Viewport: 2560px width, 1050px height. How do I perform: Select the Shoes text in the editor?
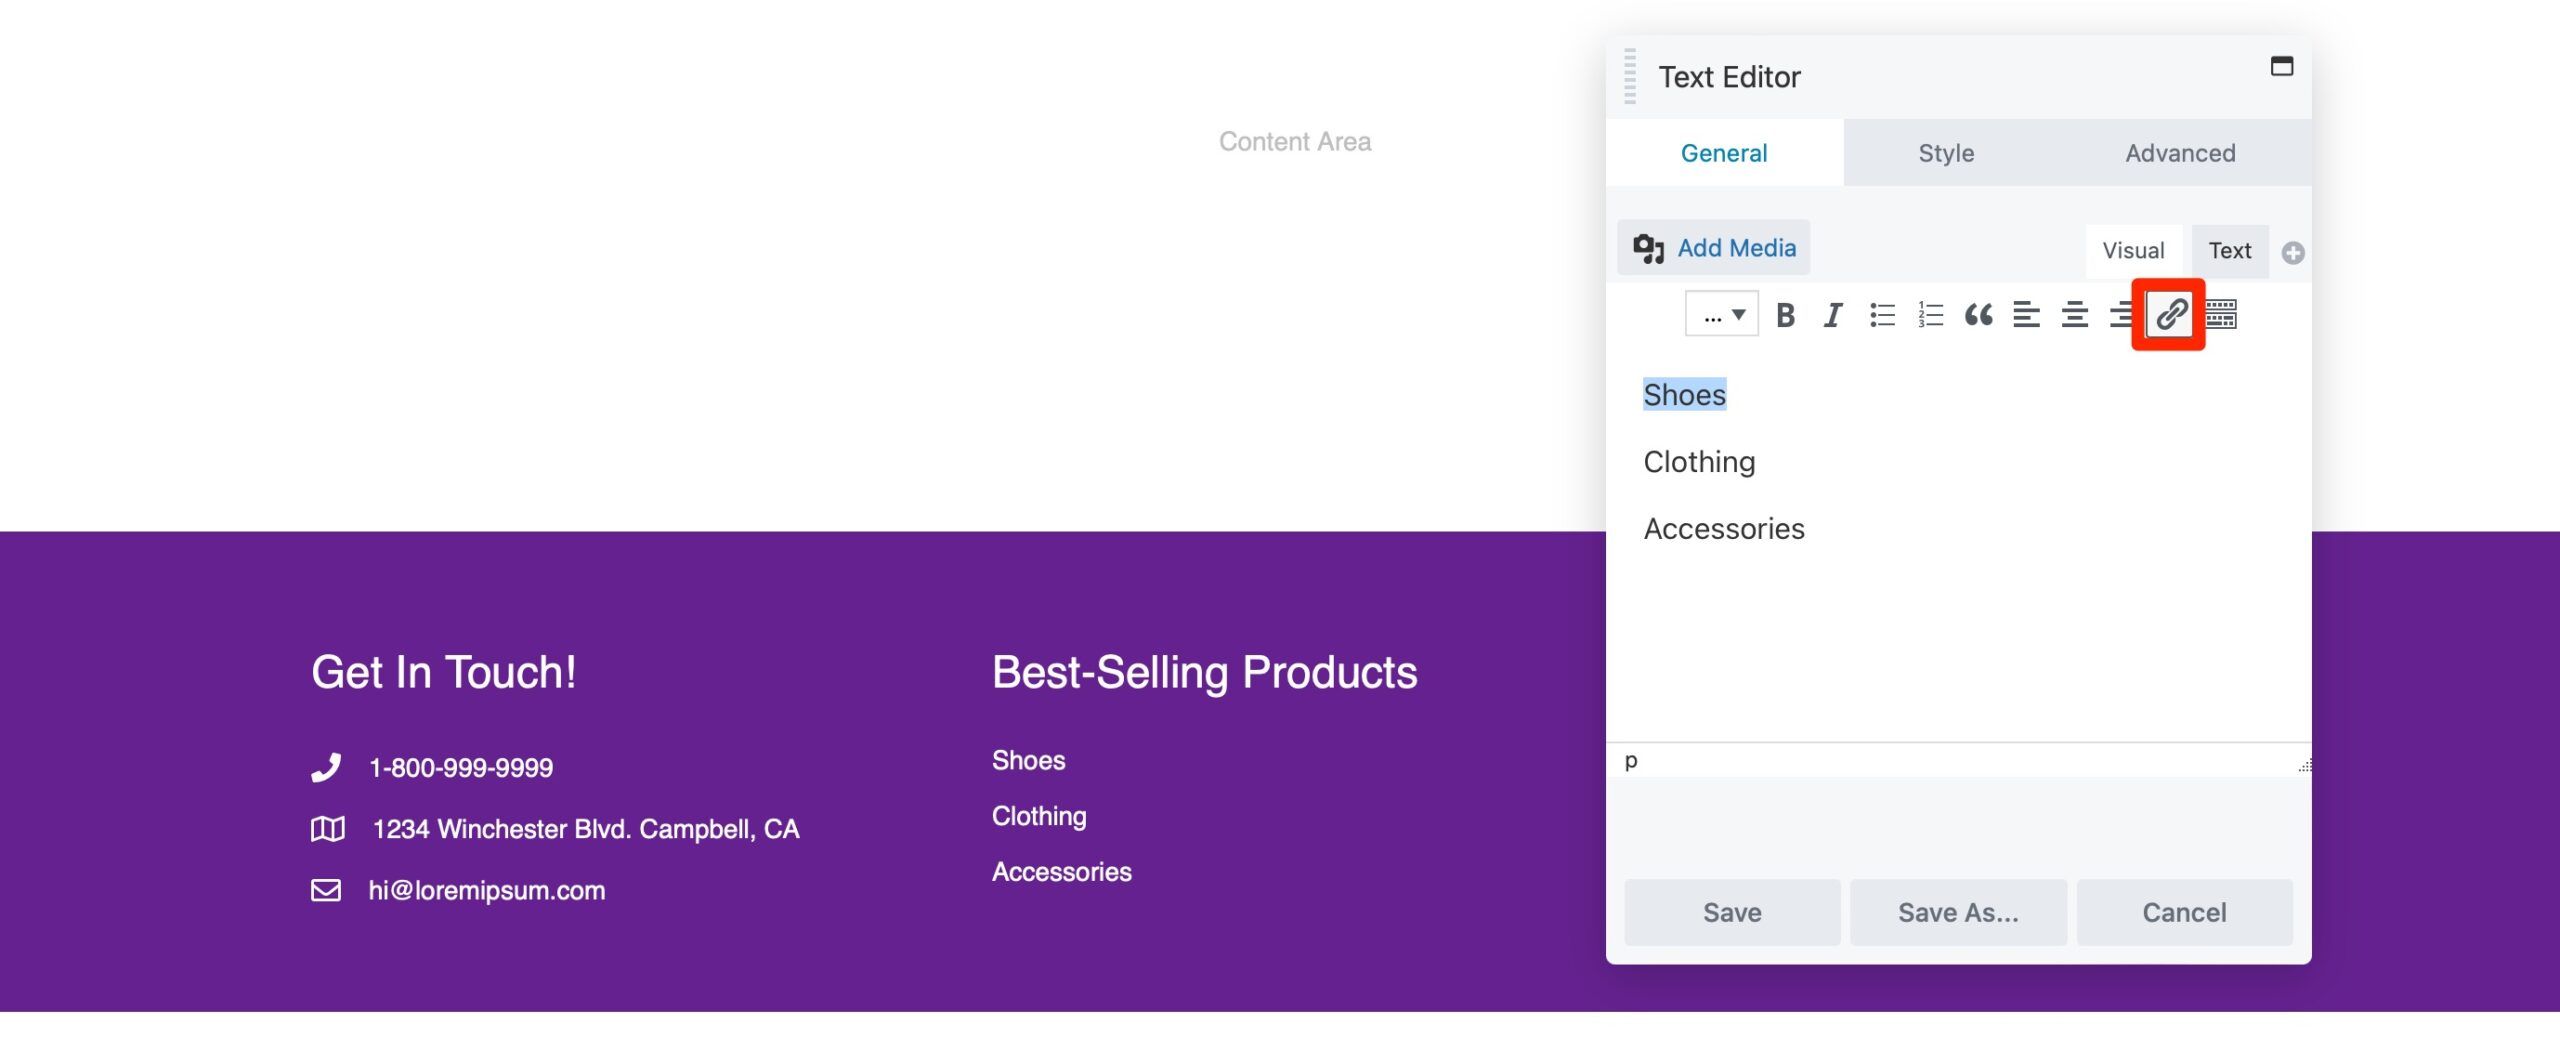pos(1685,394)
